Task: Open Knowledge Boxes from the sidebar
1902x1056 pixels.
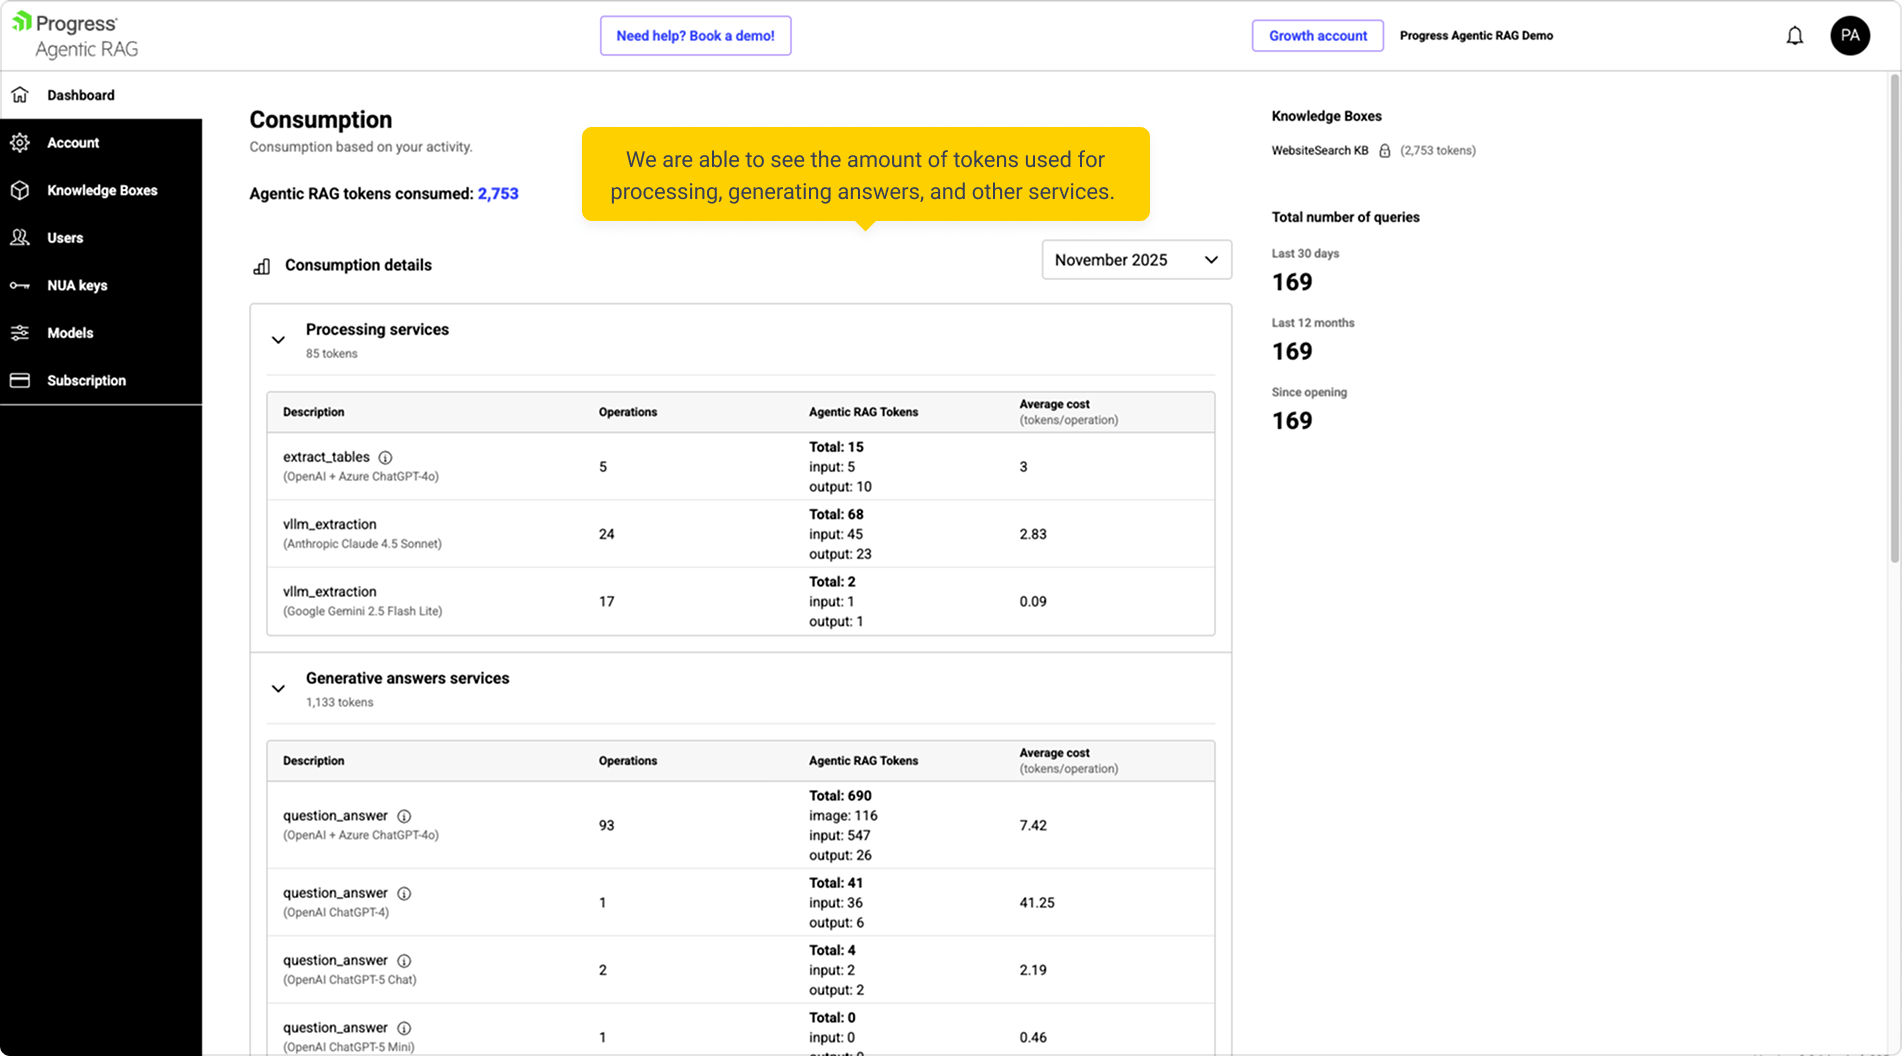Action: (x=101, y=190)
